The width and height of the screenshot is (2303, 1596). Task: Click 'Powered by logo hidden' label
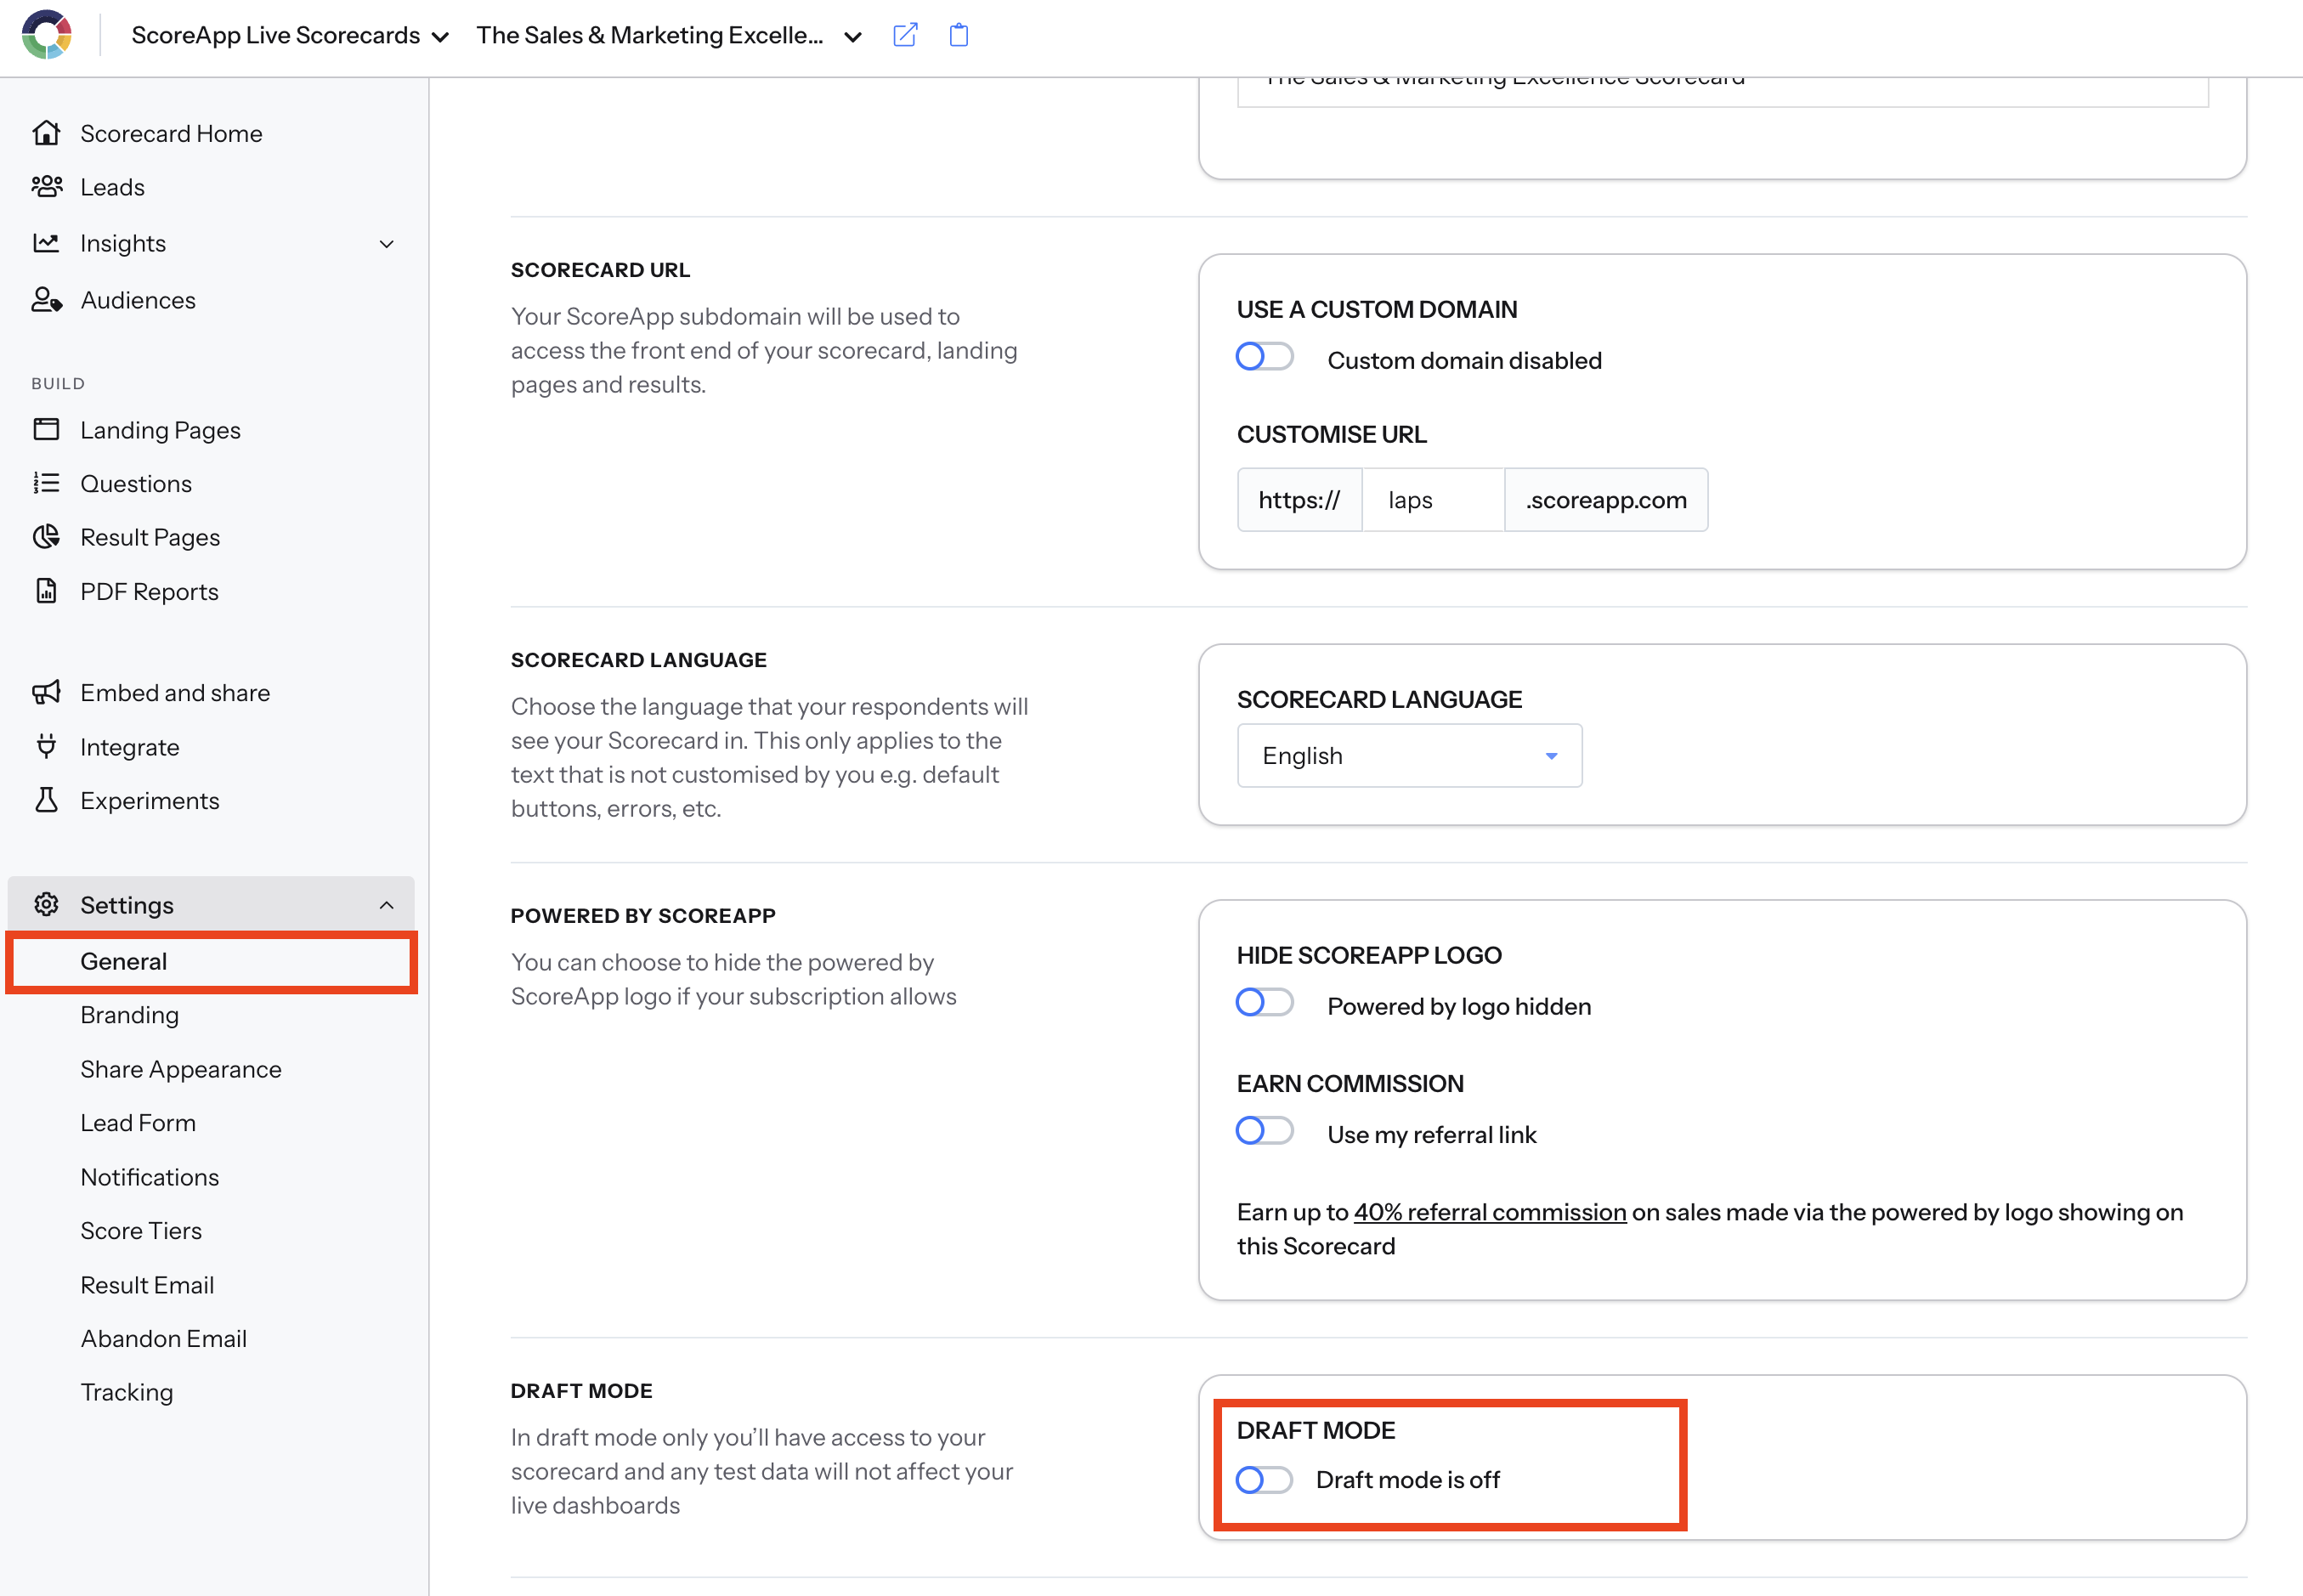[x=1459, y=1006]
